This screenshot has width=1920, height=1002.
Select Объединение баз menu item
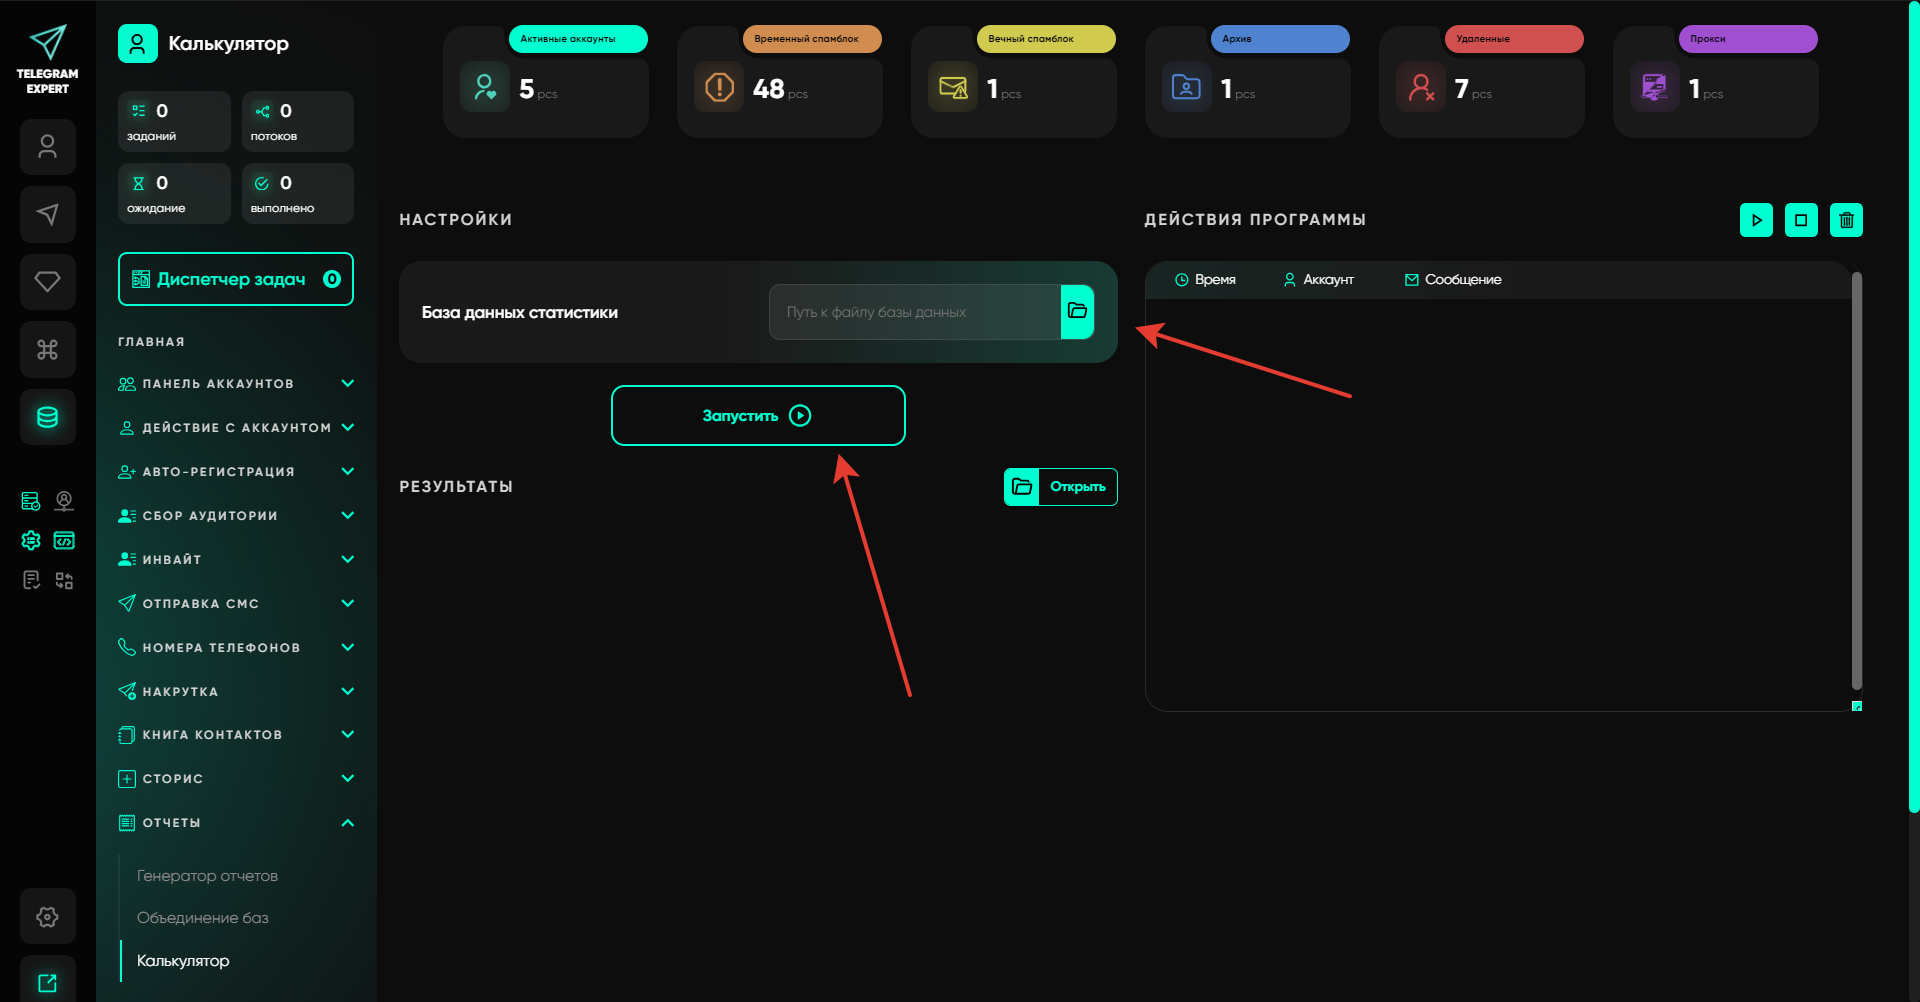(x=202, y=918)
